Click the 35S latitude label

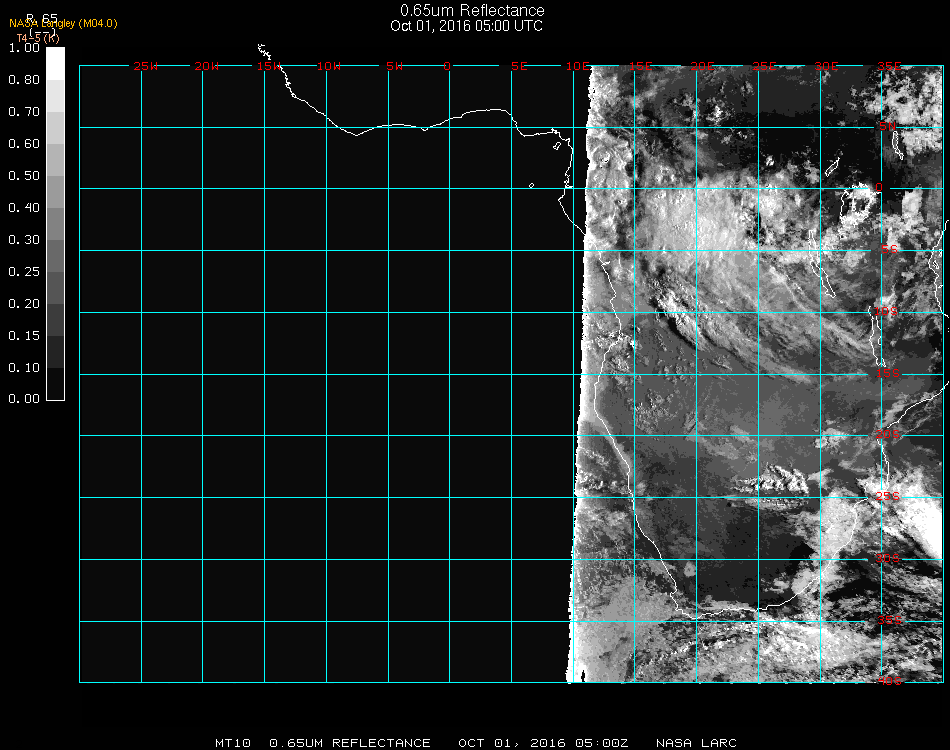click(890, 620)
